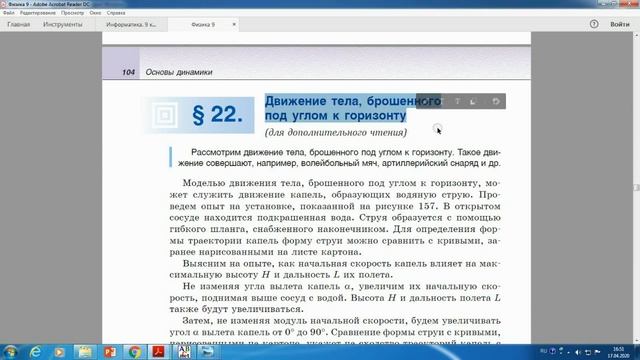Click the rightmost icon in floating selection toolbar

click(x=496, y=101)
